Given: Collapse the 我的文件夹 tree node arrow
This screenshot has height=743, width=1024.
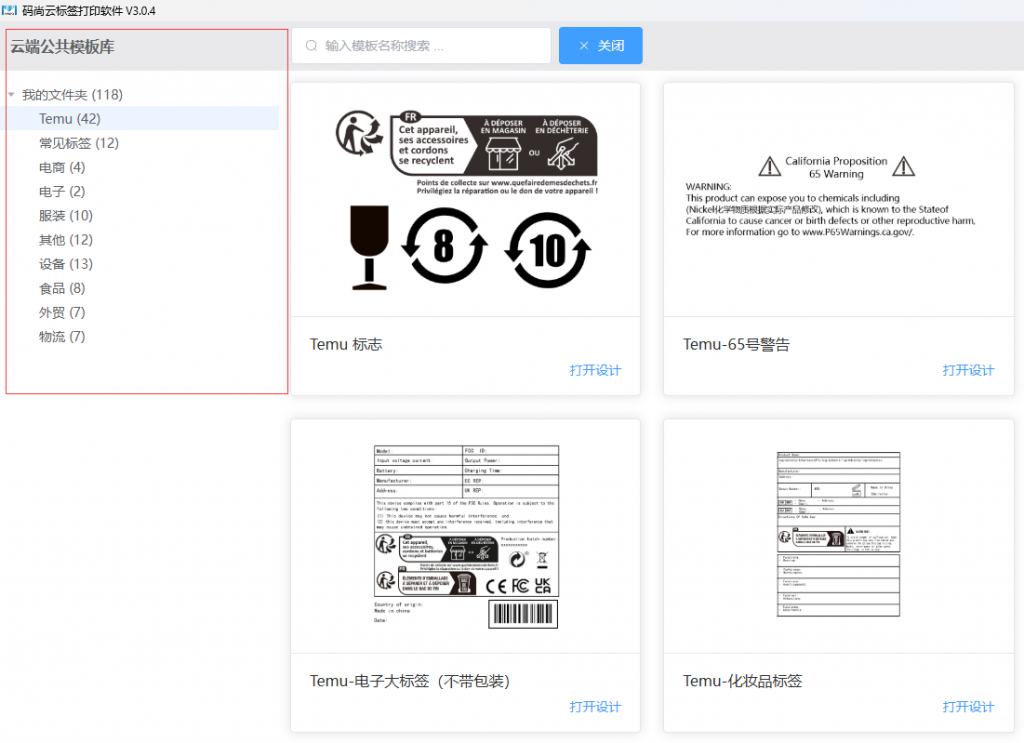Looking at the screenshot, I should pyautogui.click(x=11, y=95).
